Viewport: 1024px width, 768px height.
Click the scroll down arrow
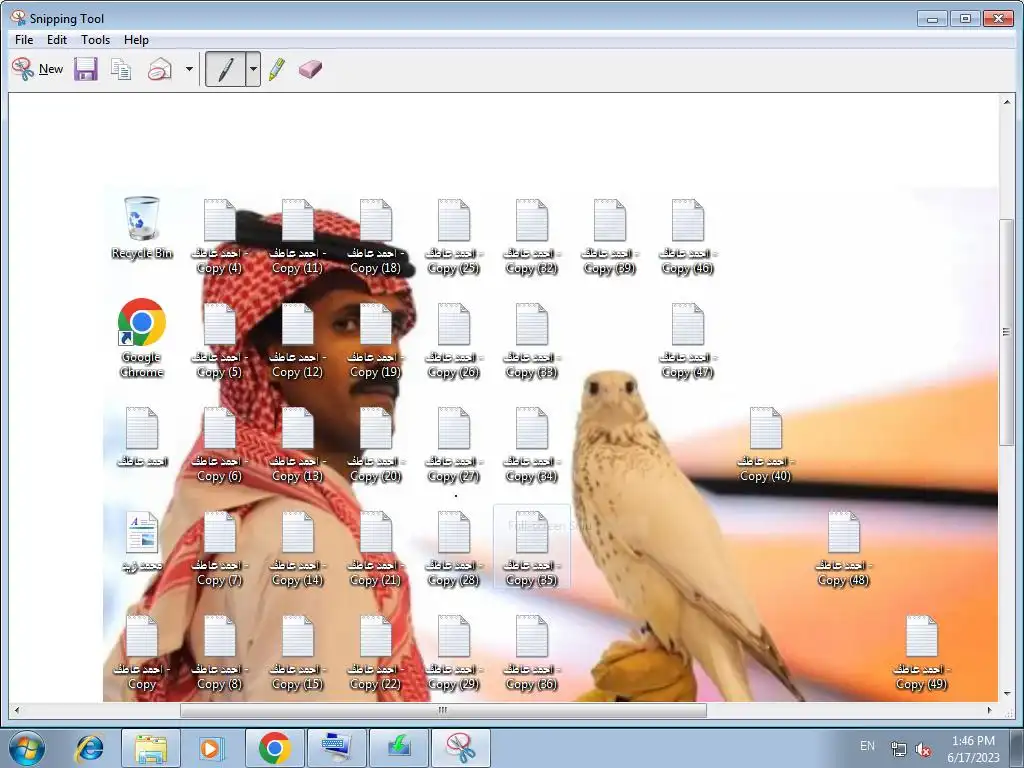click(1006, 694)
